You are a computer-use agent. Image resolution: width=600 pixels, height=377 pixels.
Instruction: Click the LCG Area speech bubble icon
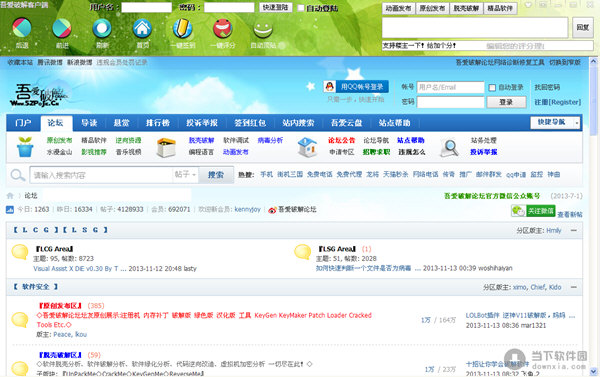pyautogui.click(x=20, y=252)
